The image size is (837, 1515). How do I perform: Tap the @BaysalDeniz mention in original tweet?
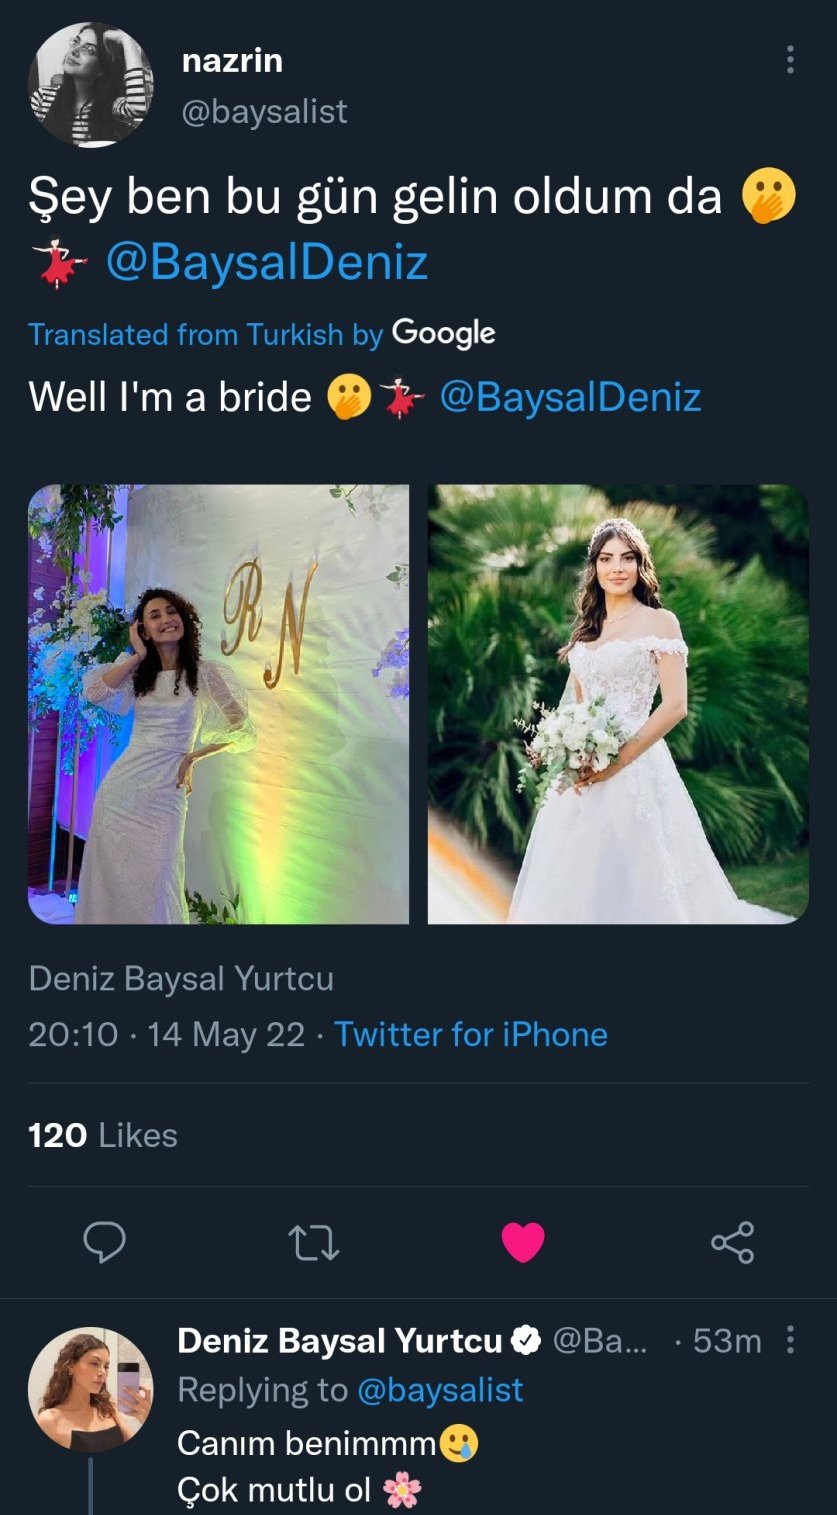(266, 263)
